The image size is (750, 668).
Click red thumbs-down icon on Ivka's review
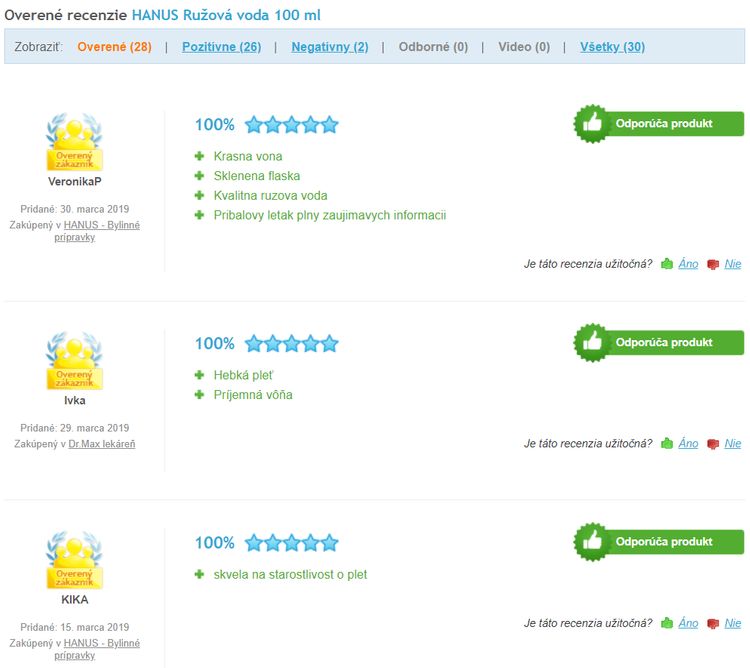[713, 444]
